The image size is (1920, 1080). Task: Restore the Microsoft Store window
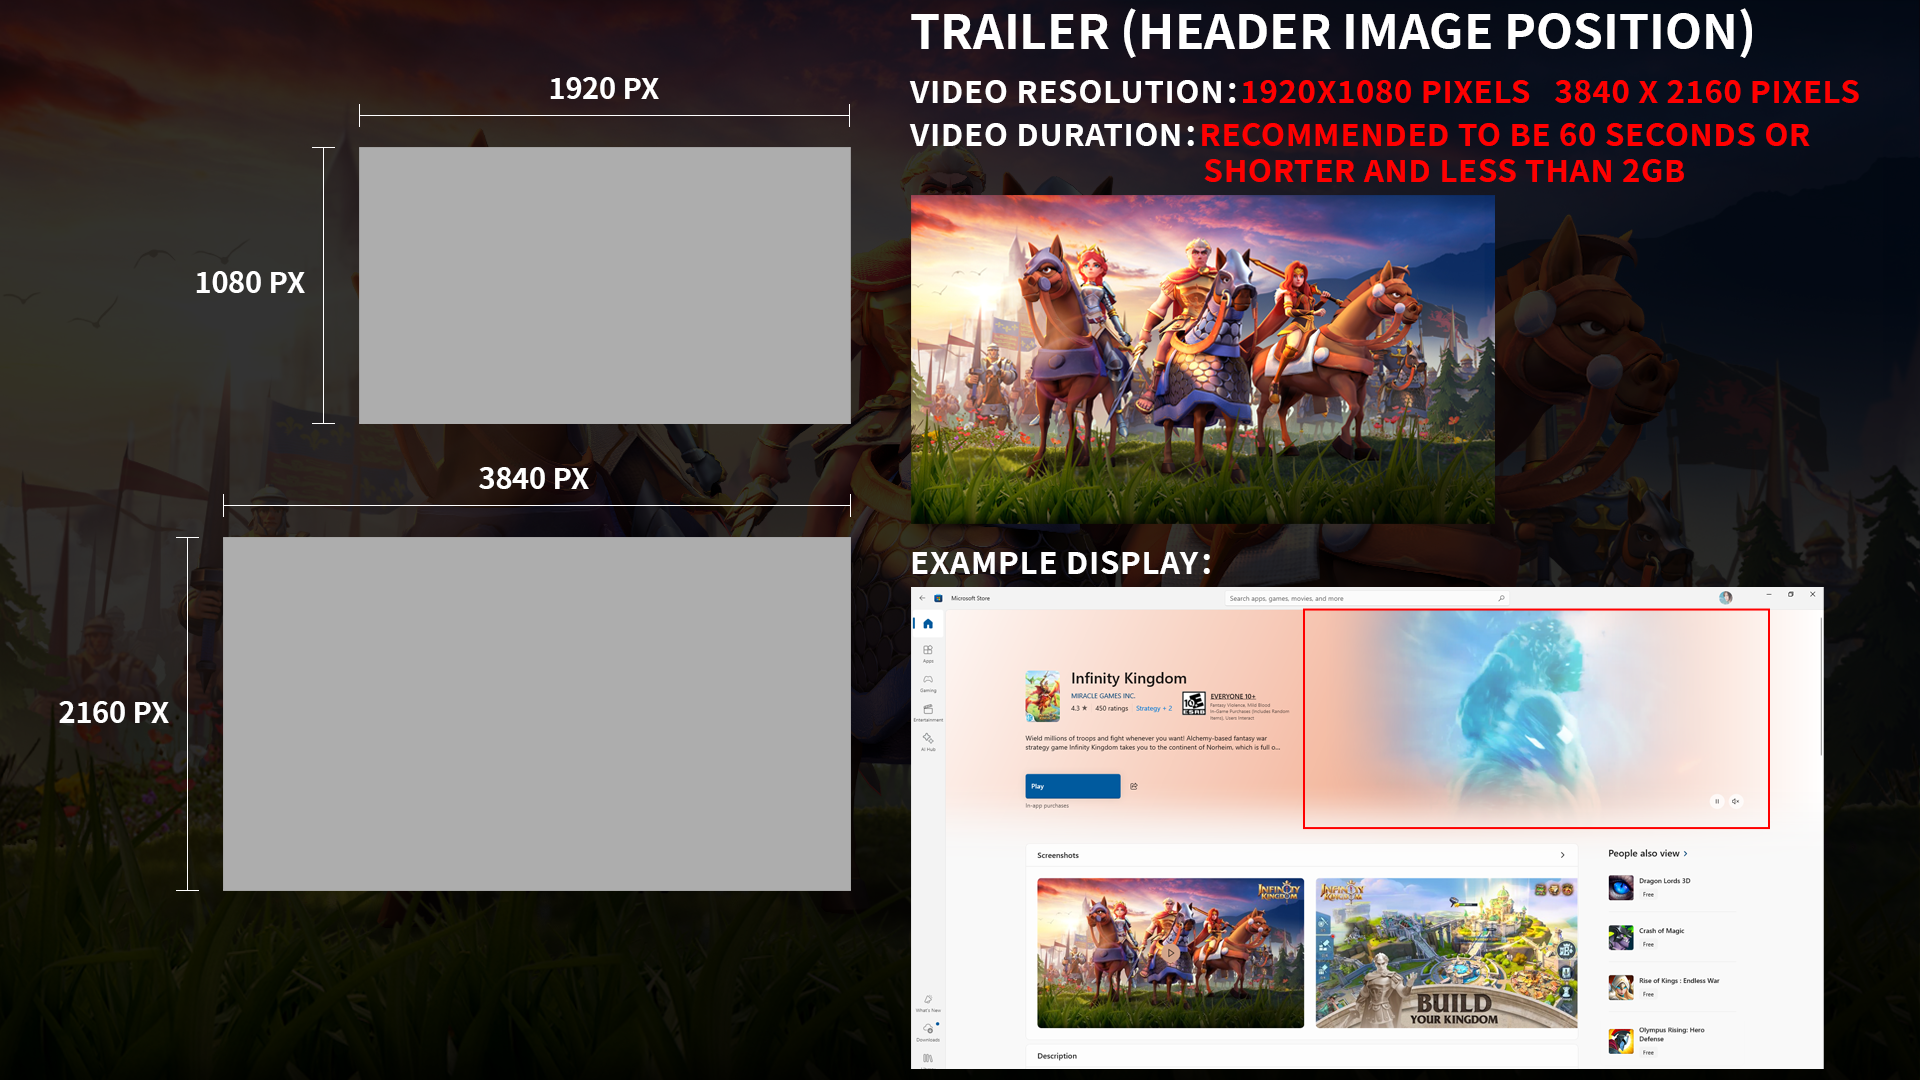click(x=1790, y=594)
